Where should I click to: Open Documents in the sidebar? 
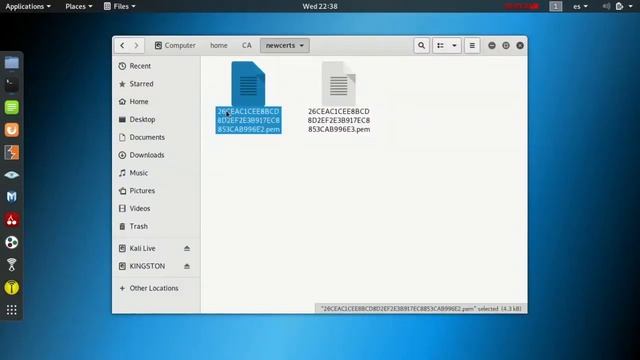coord(156,137)
